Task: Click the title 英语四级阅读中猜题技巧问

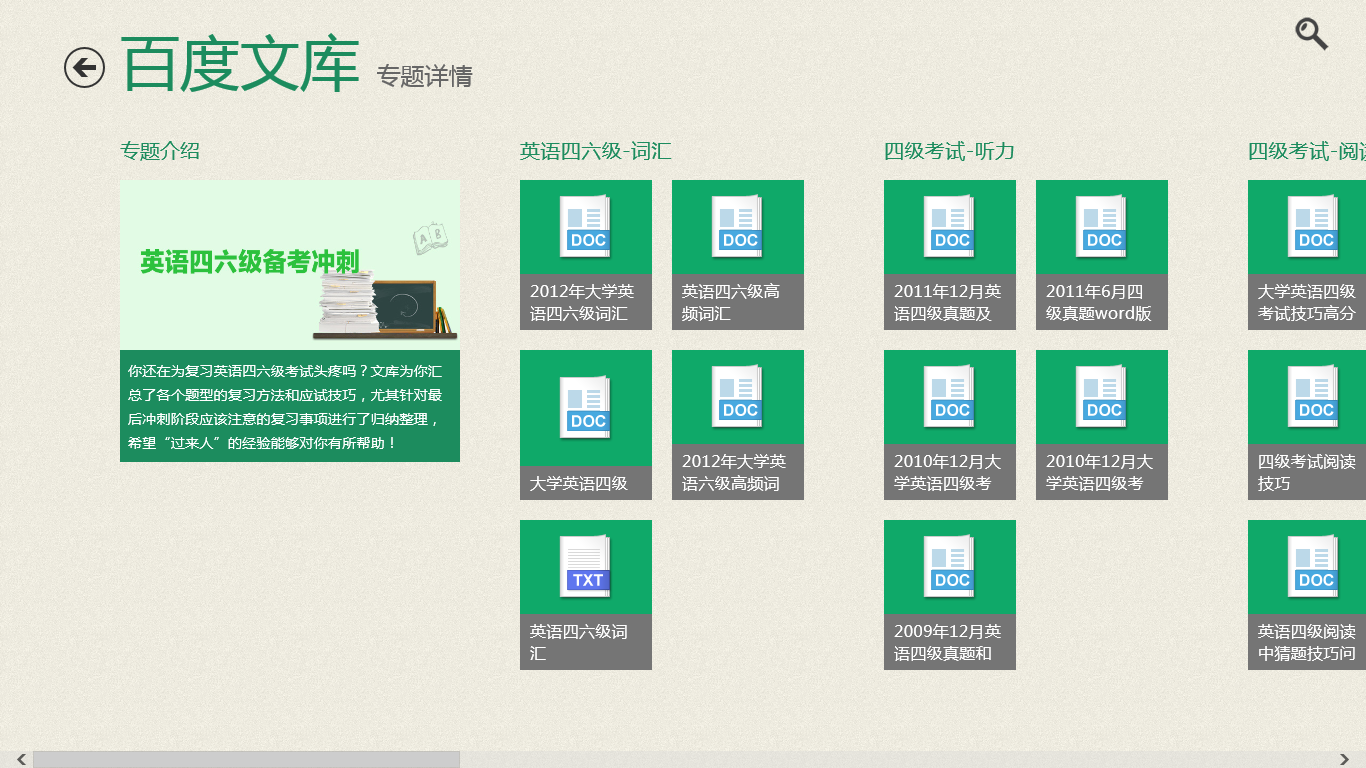Action: pyautogui.click(x=1307, y=642)
